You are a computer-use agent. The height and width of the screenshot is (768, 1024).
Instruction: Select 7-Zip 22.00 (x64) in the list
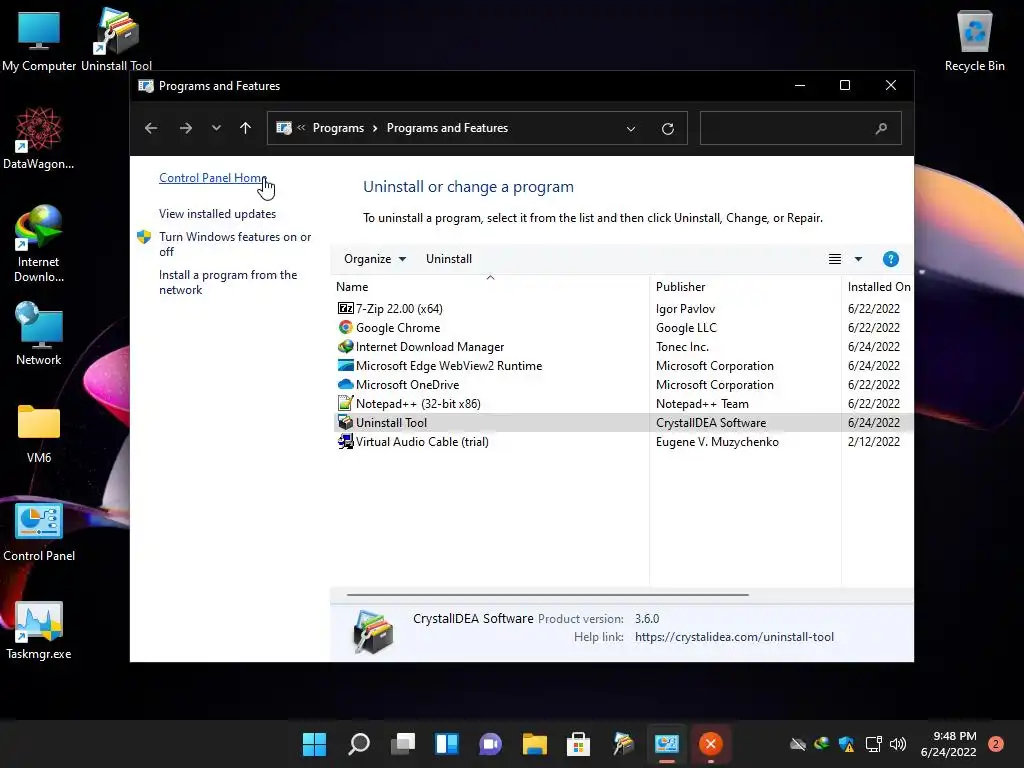coord(624,308)
